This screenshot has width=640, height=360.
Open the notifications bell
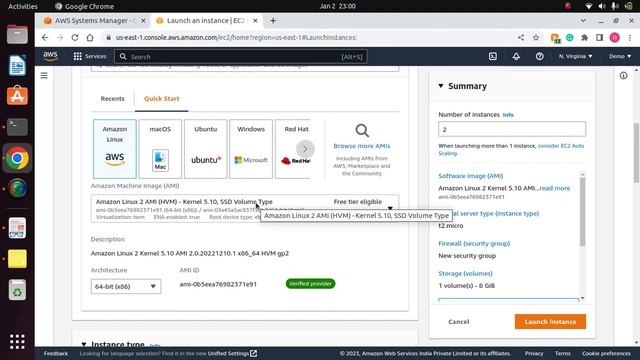point(516,56)
